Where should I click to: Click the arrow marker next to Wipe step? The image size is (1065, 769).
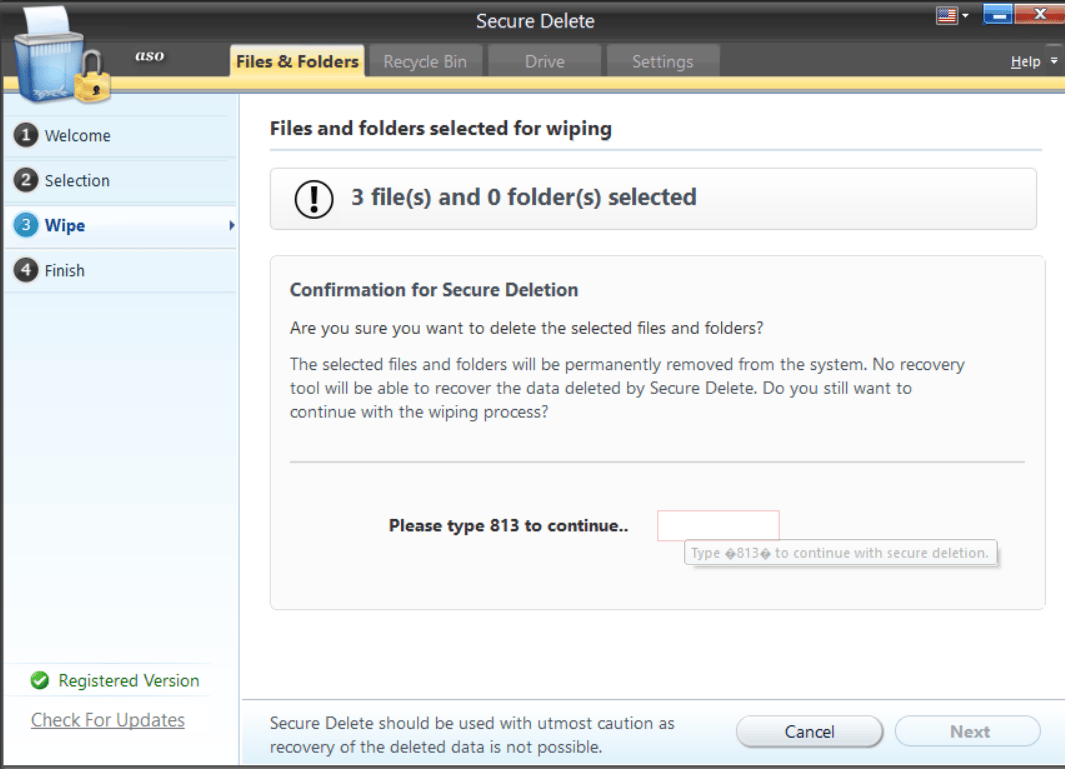[231, 225]
